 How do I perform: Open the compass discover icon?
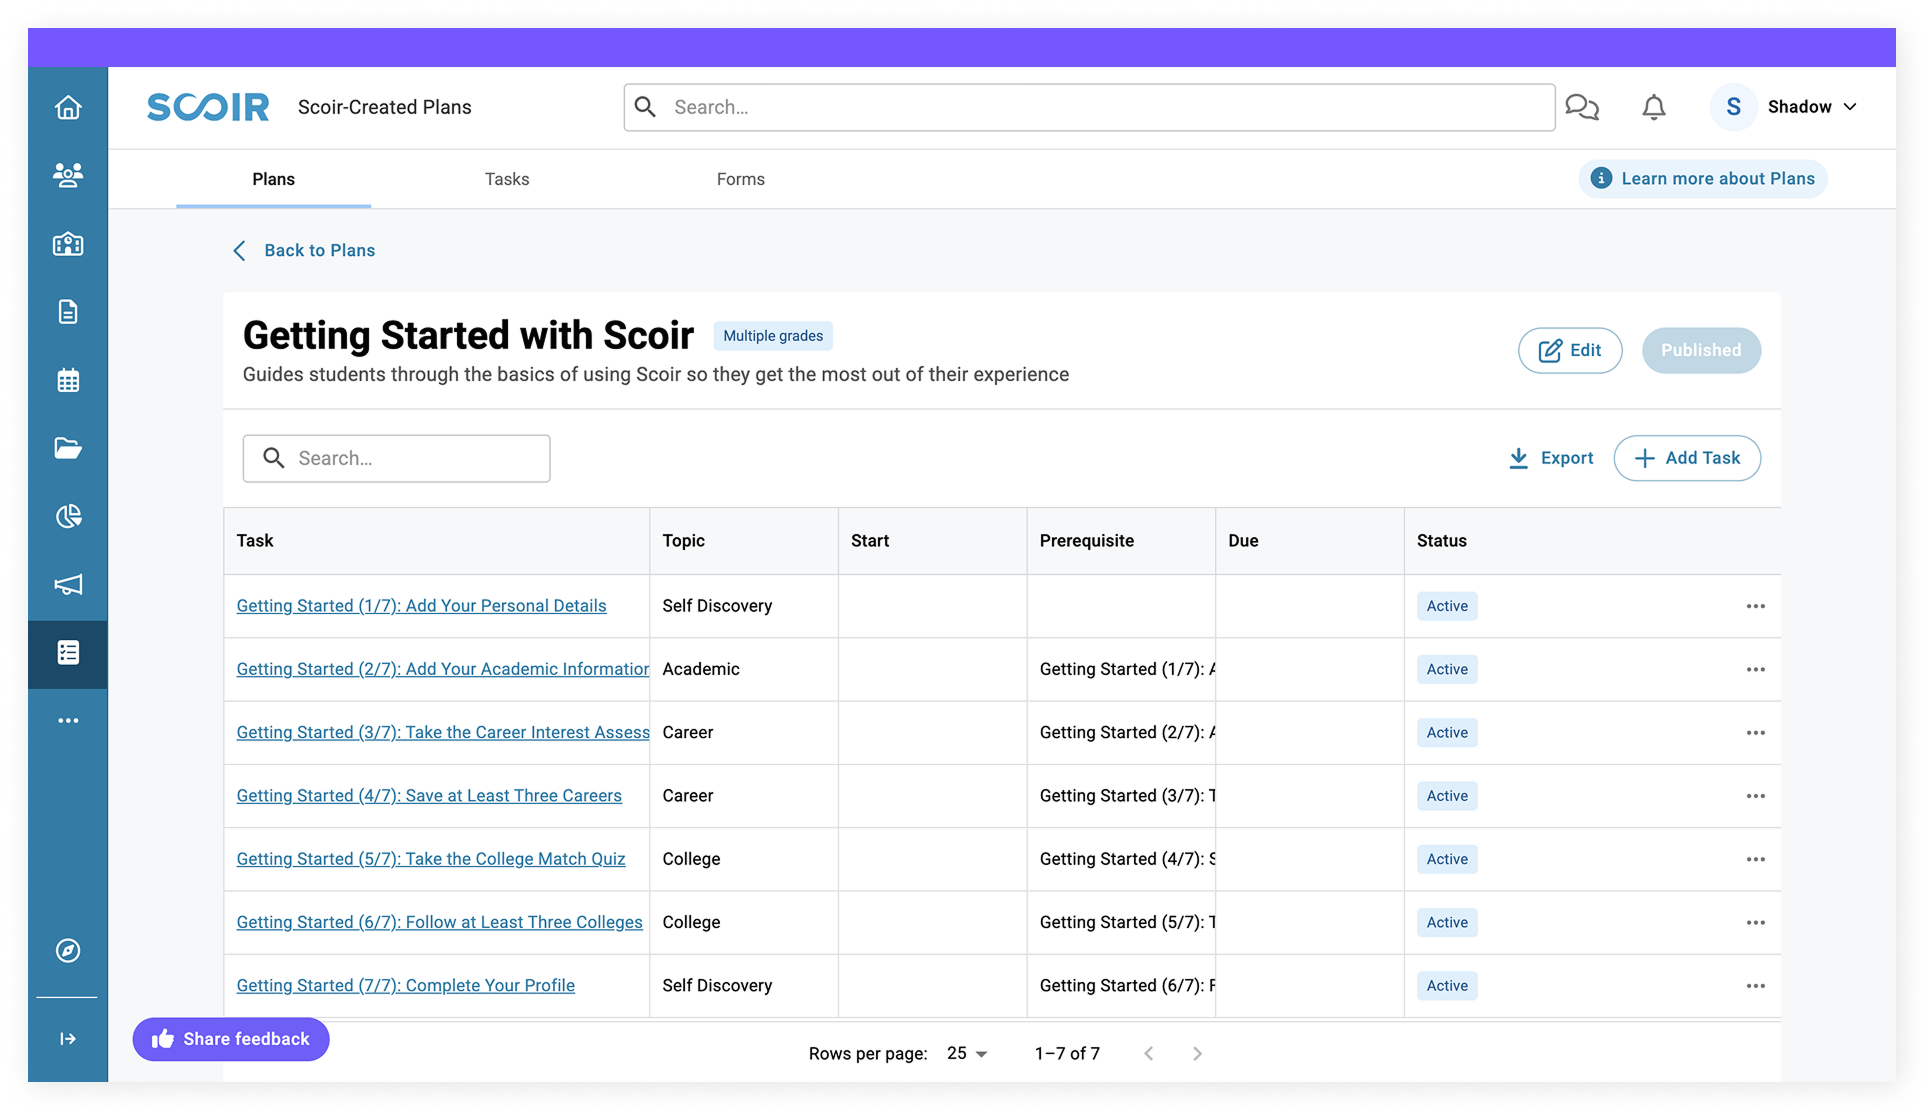(x=68, y=950)
